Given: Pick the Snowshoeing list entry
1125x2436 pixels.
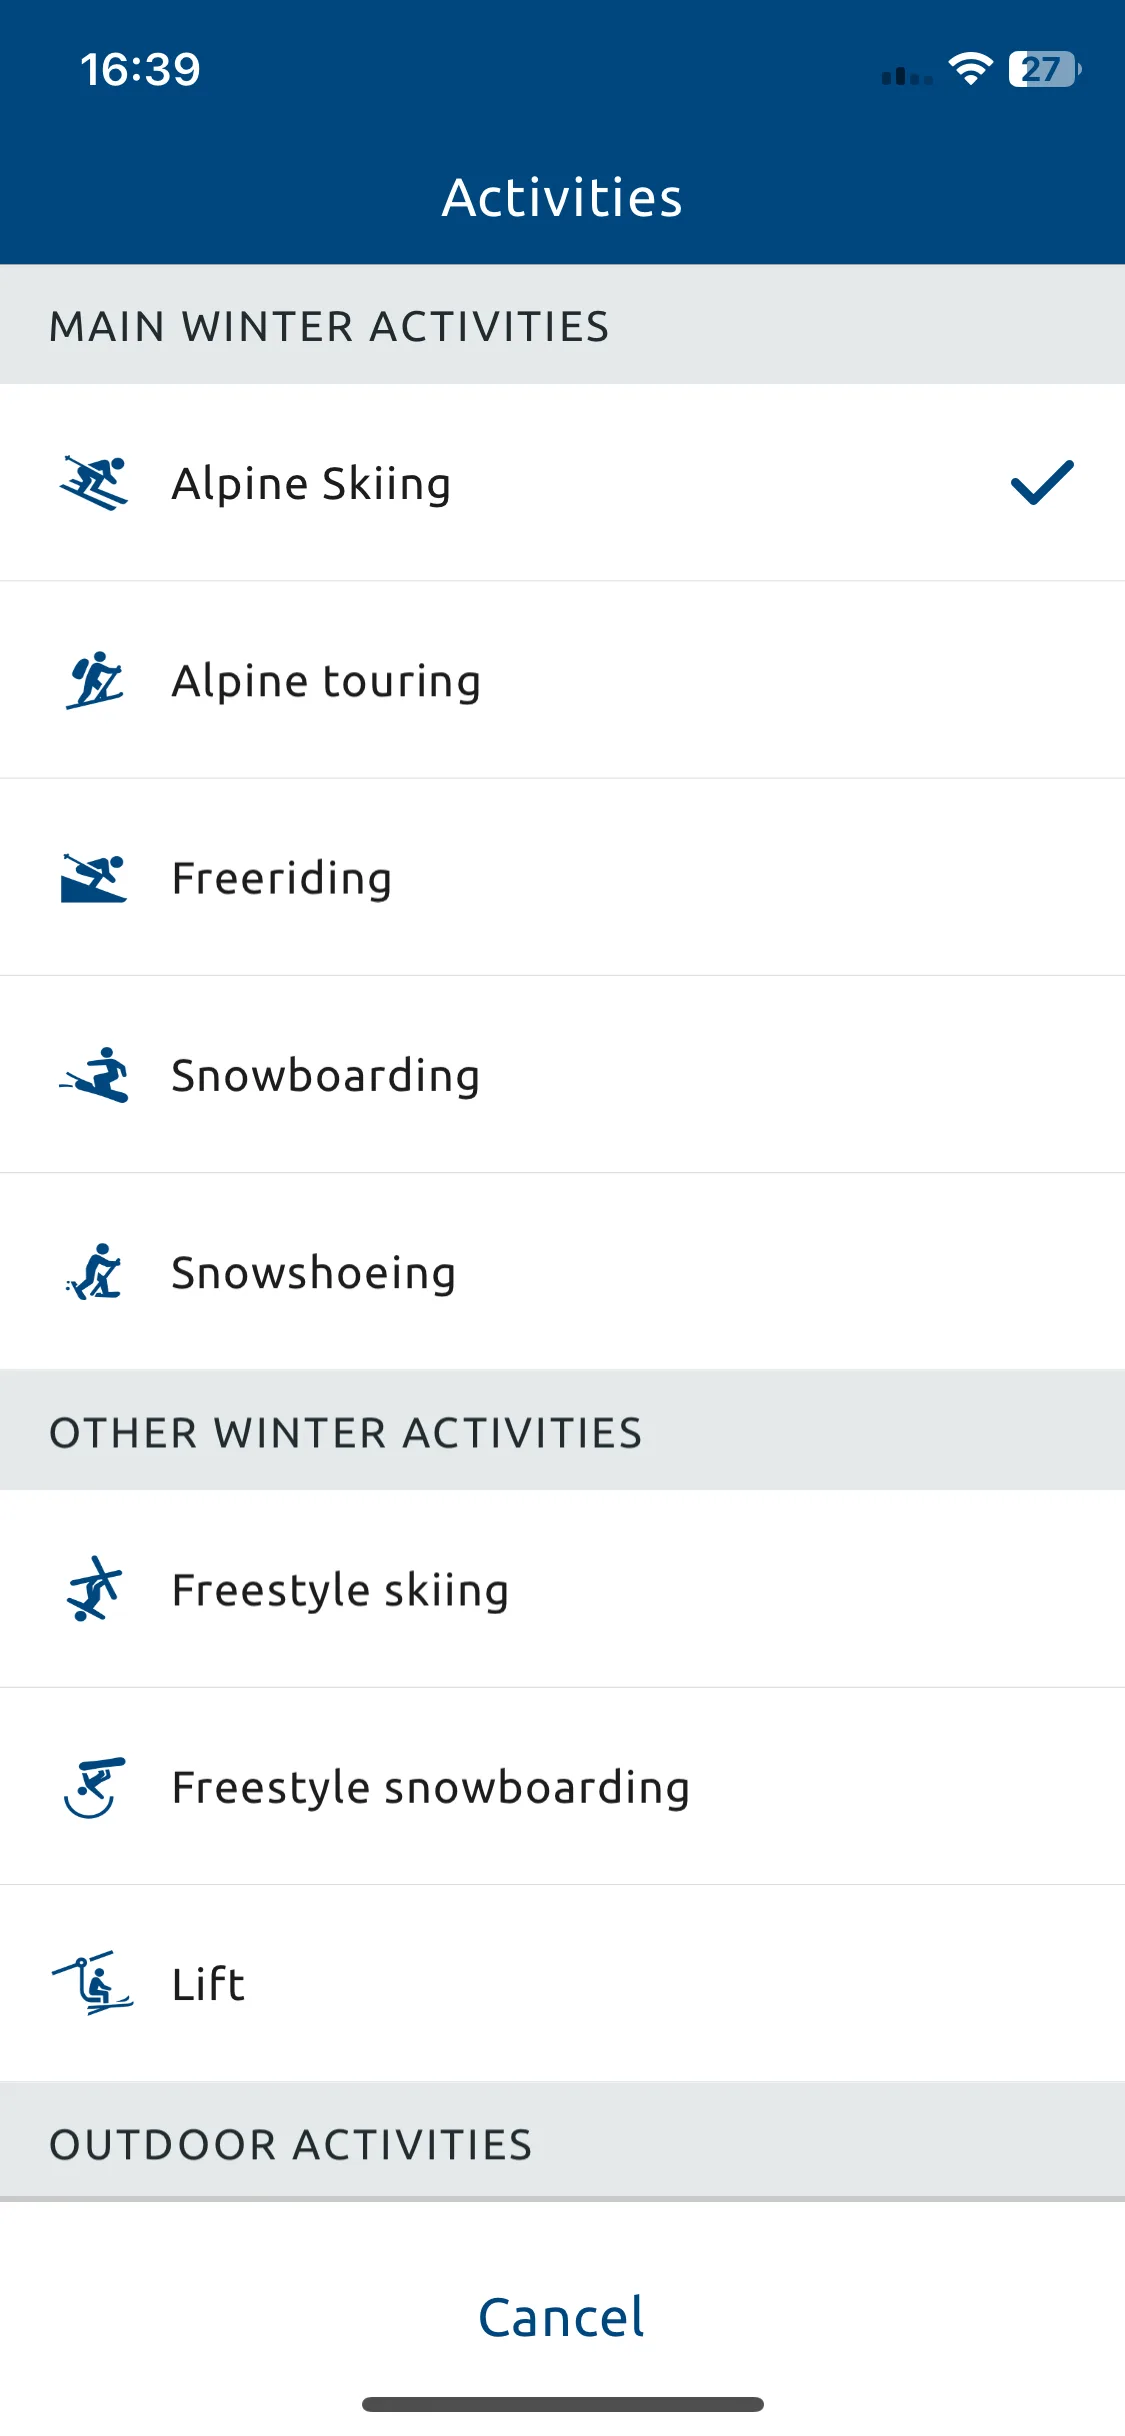Looking at the screenshot, I should [562, 1272].
